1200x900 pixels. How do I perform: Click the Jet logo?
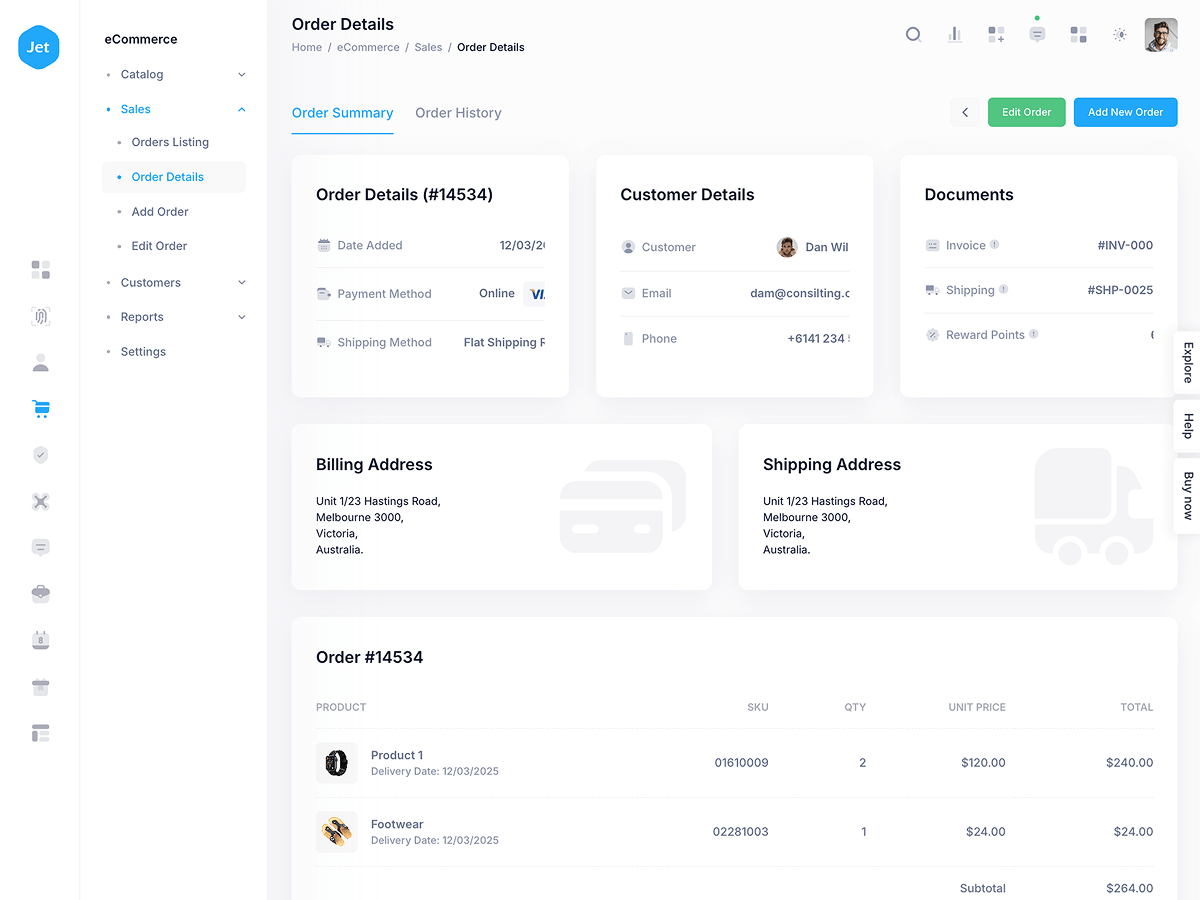pyautogui.click(x=39, y=47)
